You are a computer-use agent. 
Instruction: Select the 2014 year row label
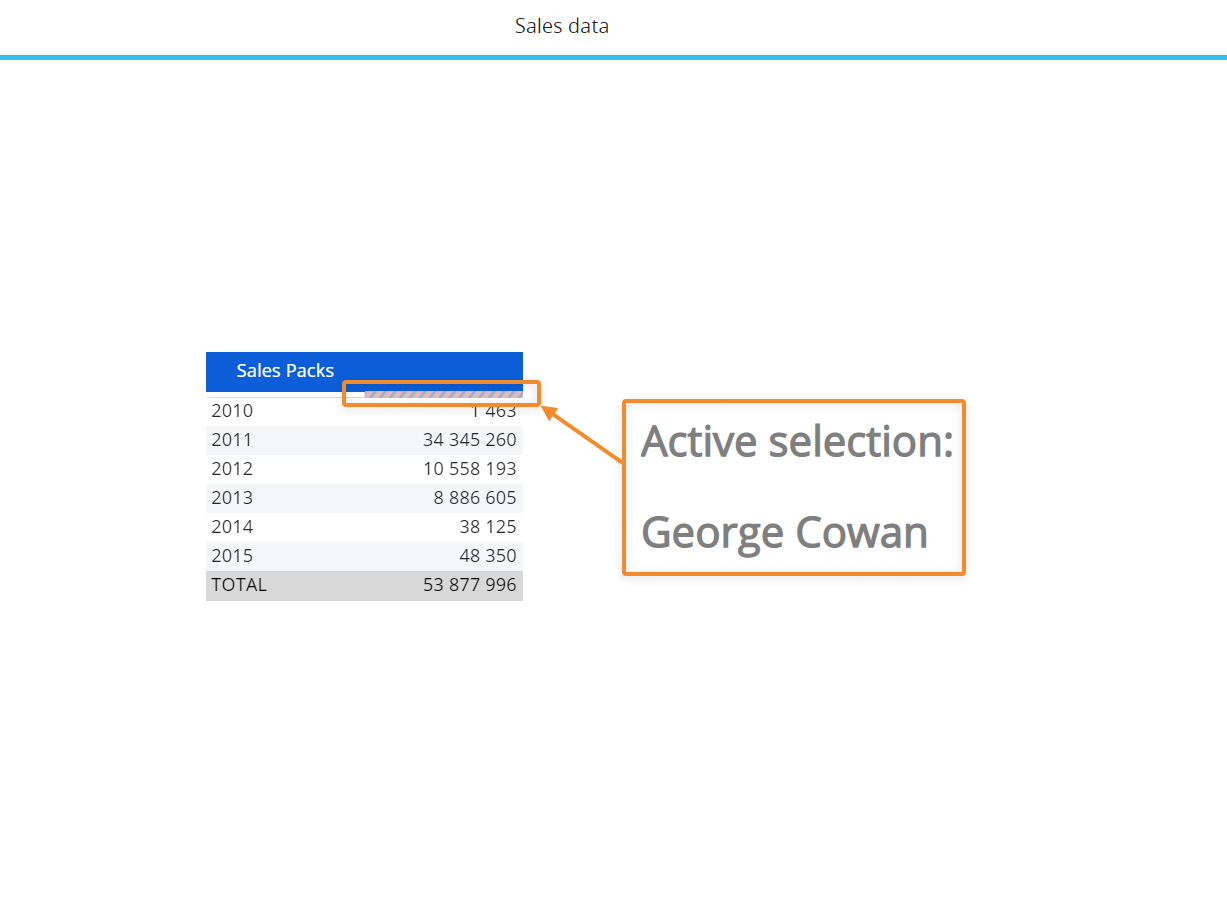[x=232, y=527]
